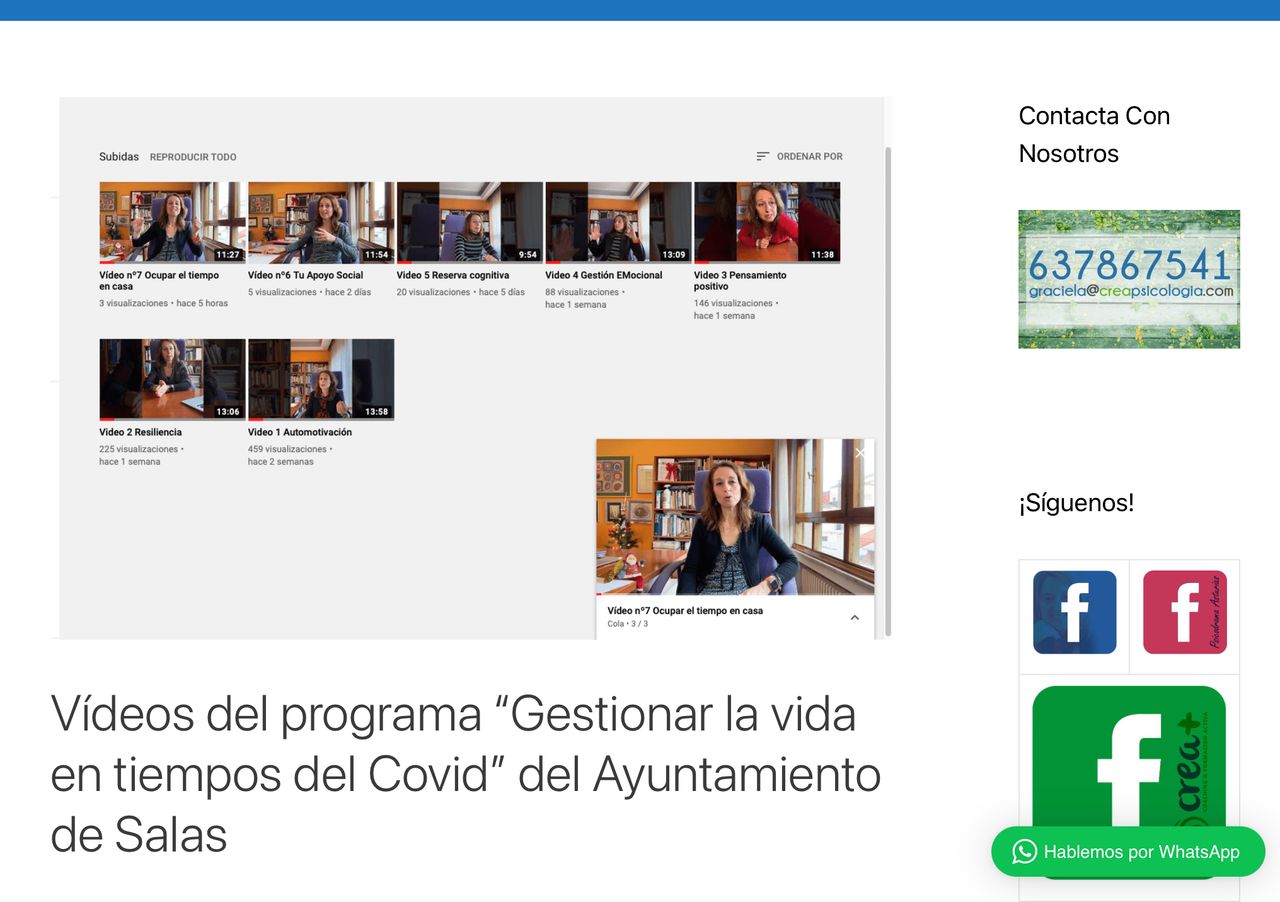This screenshot has width=1280, height=902.
Task: Click REPRODUCIR TODO to play all
Action: pyautogui.click(x=193, y=157)
